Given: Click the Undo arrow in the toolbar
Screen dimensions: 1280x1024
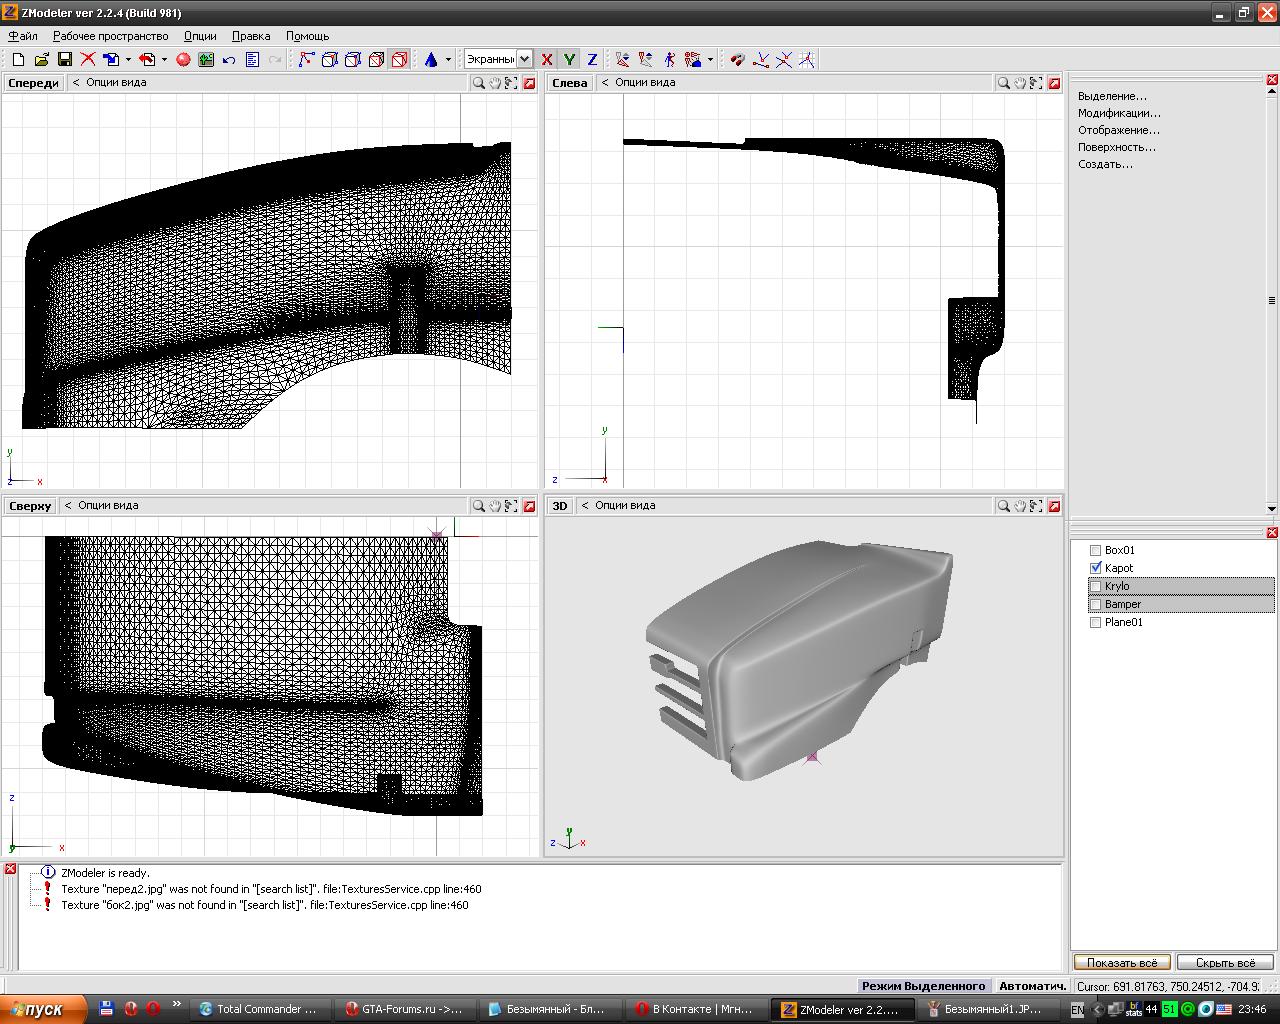Looking at the screenshot, I should tap(229, 60).
